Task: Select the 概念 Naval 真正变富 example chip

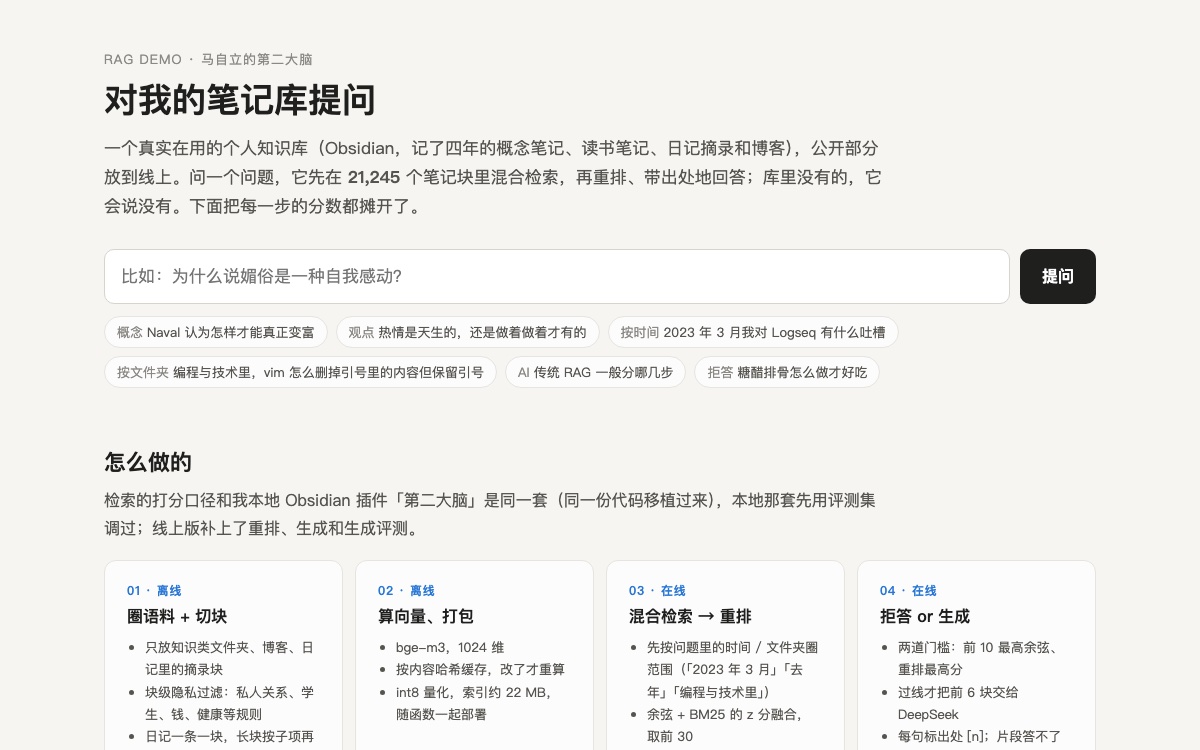Action: (x=215, y=332)
